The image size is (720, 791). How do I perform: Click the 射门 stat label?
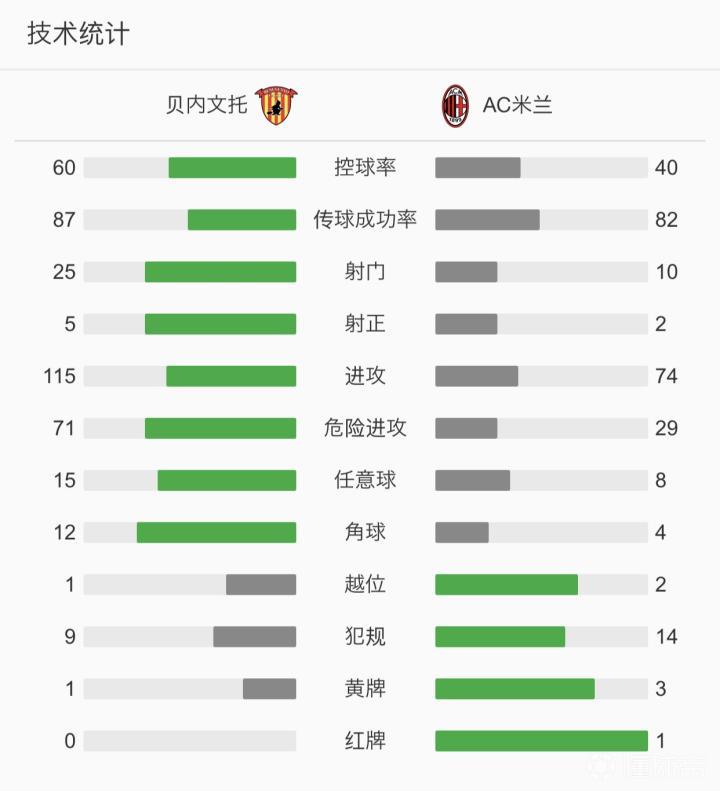click(365, 272)
